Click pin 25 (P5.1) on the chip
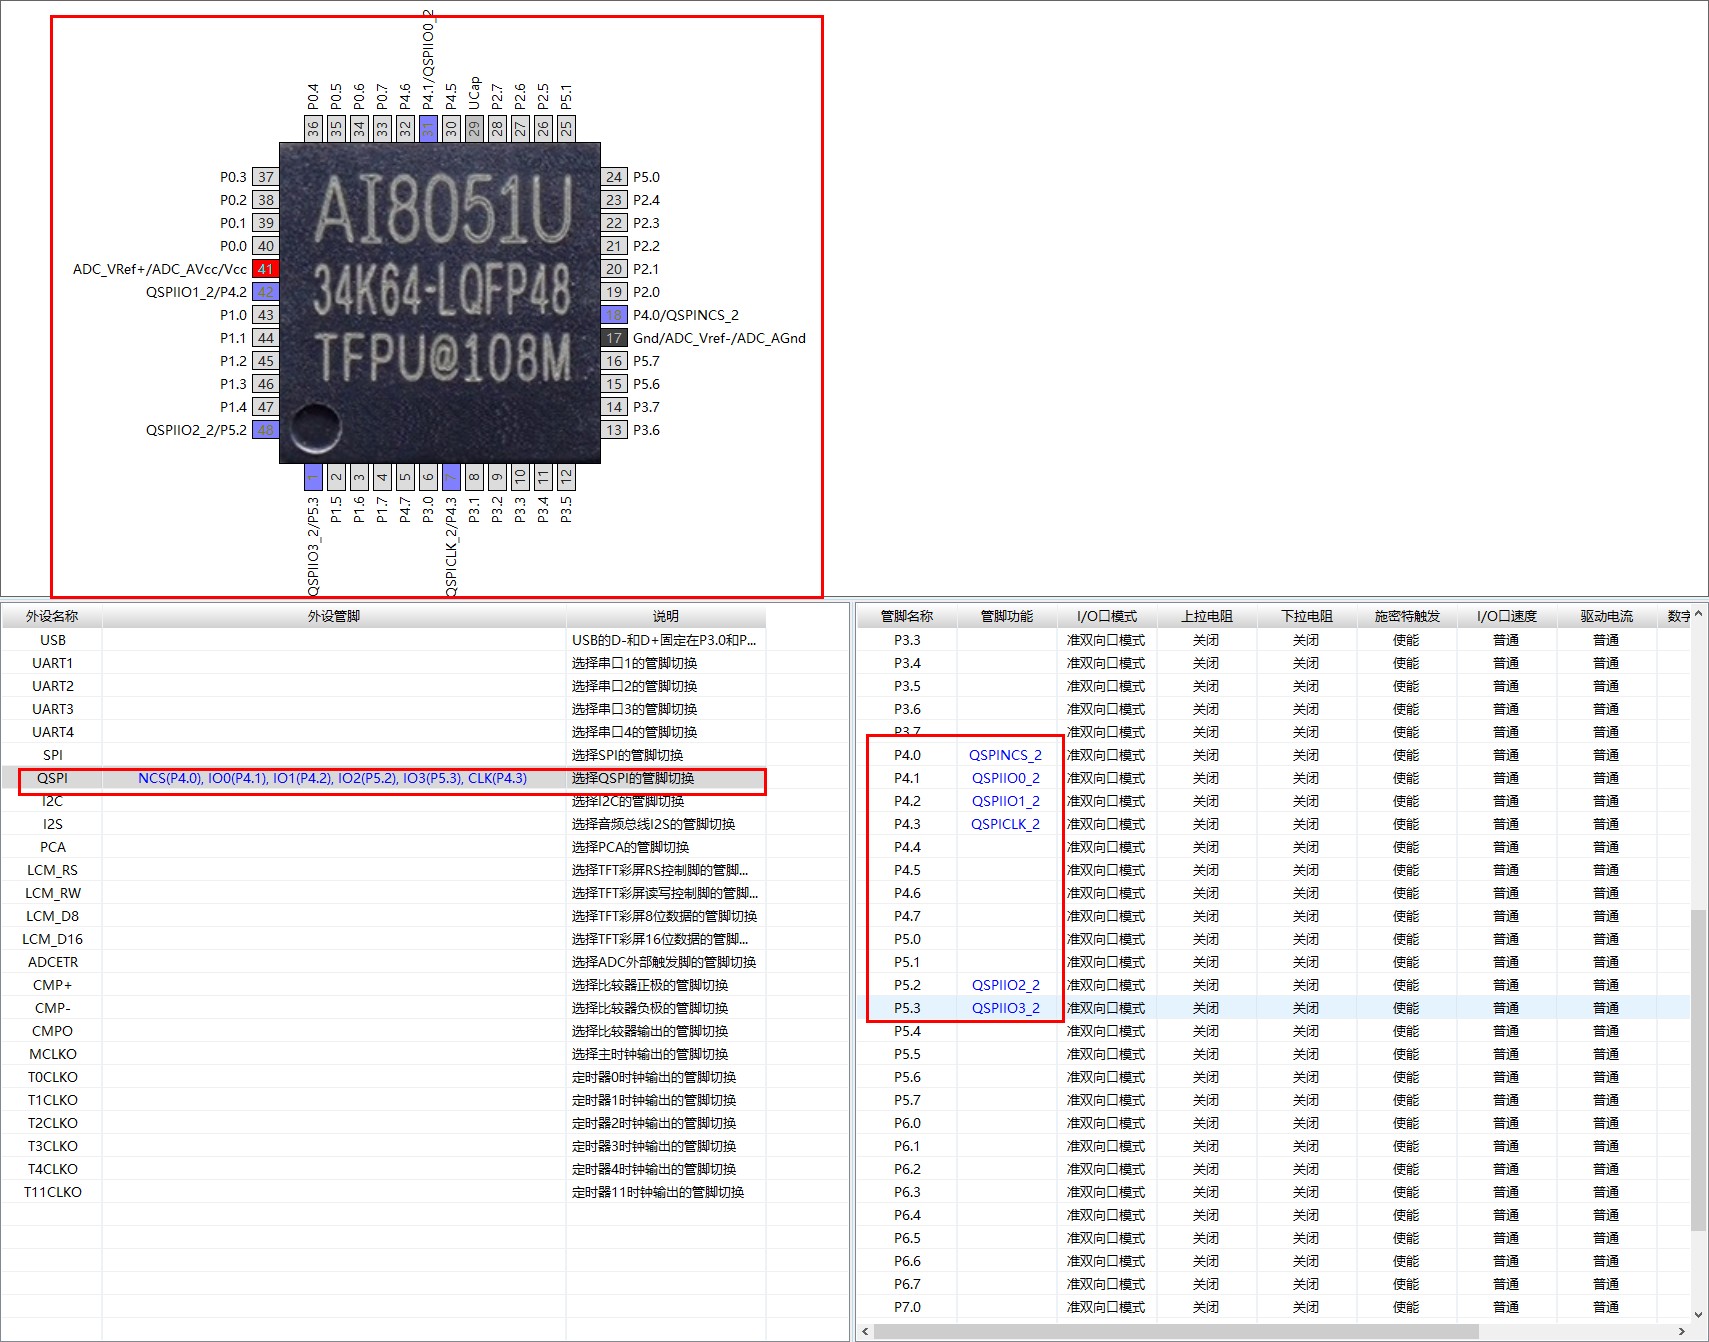 point(566,128)
